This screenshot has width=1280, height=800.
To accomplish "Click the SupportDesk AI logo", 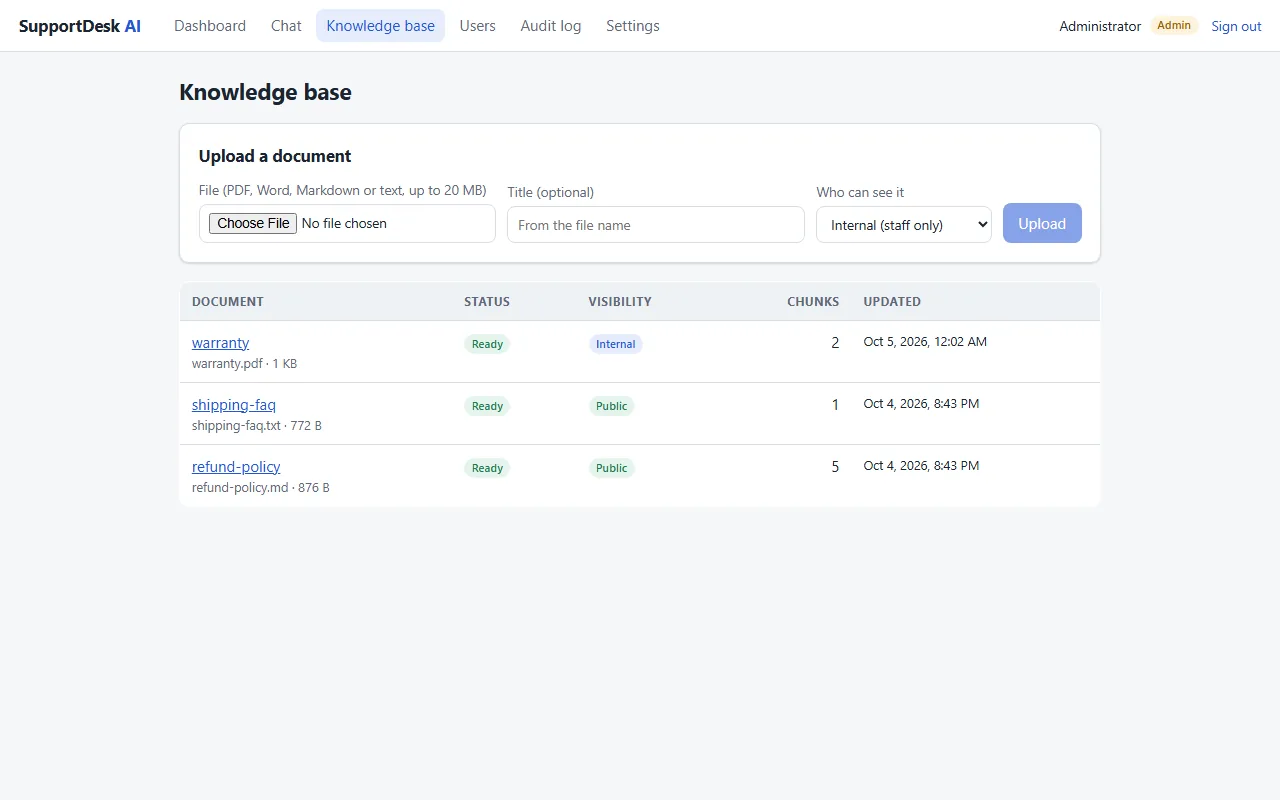I will (x=80, y=26).
